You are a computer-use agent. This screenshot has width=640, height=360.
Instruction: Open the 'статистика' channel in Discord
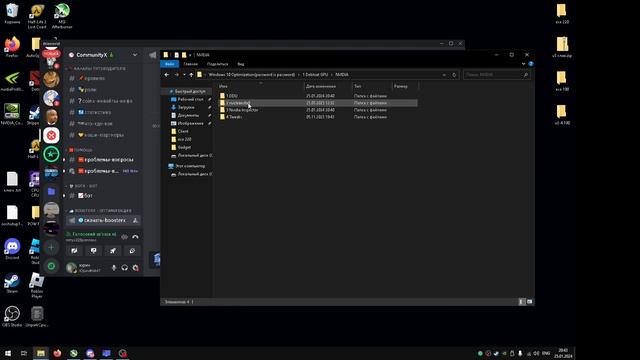[103, 112]
